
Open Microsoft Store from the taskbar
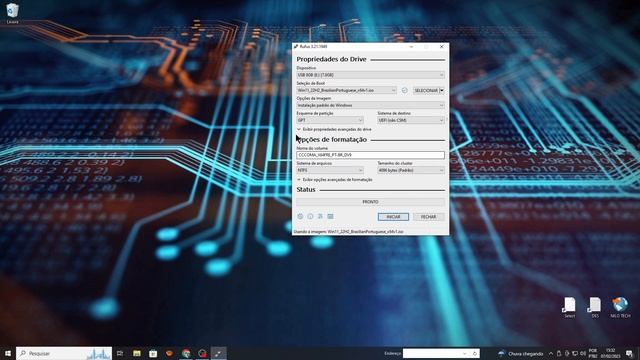[153, 353]
